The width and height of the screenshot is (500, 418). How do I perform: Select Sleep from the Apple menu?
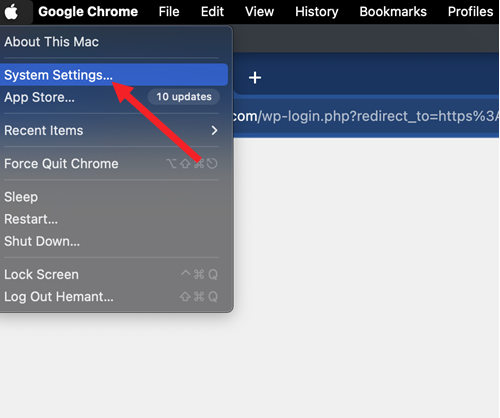[x=114, y=197]
